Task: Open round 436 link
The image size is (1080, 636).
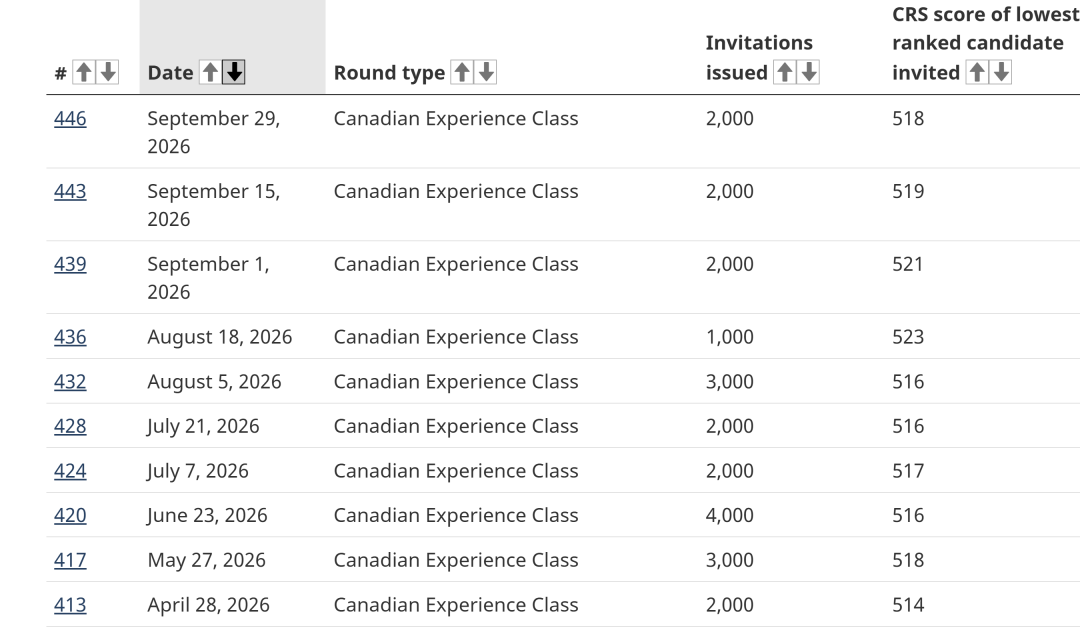Action: coord(70,337)
